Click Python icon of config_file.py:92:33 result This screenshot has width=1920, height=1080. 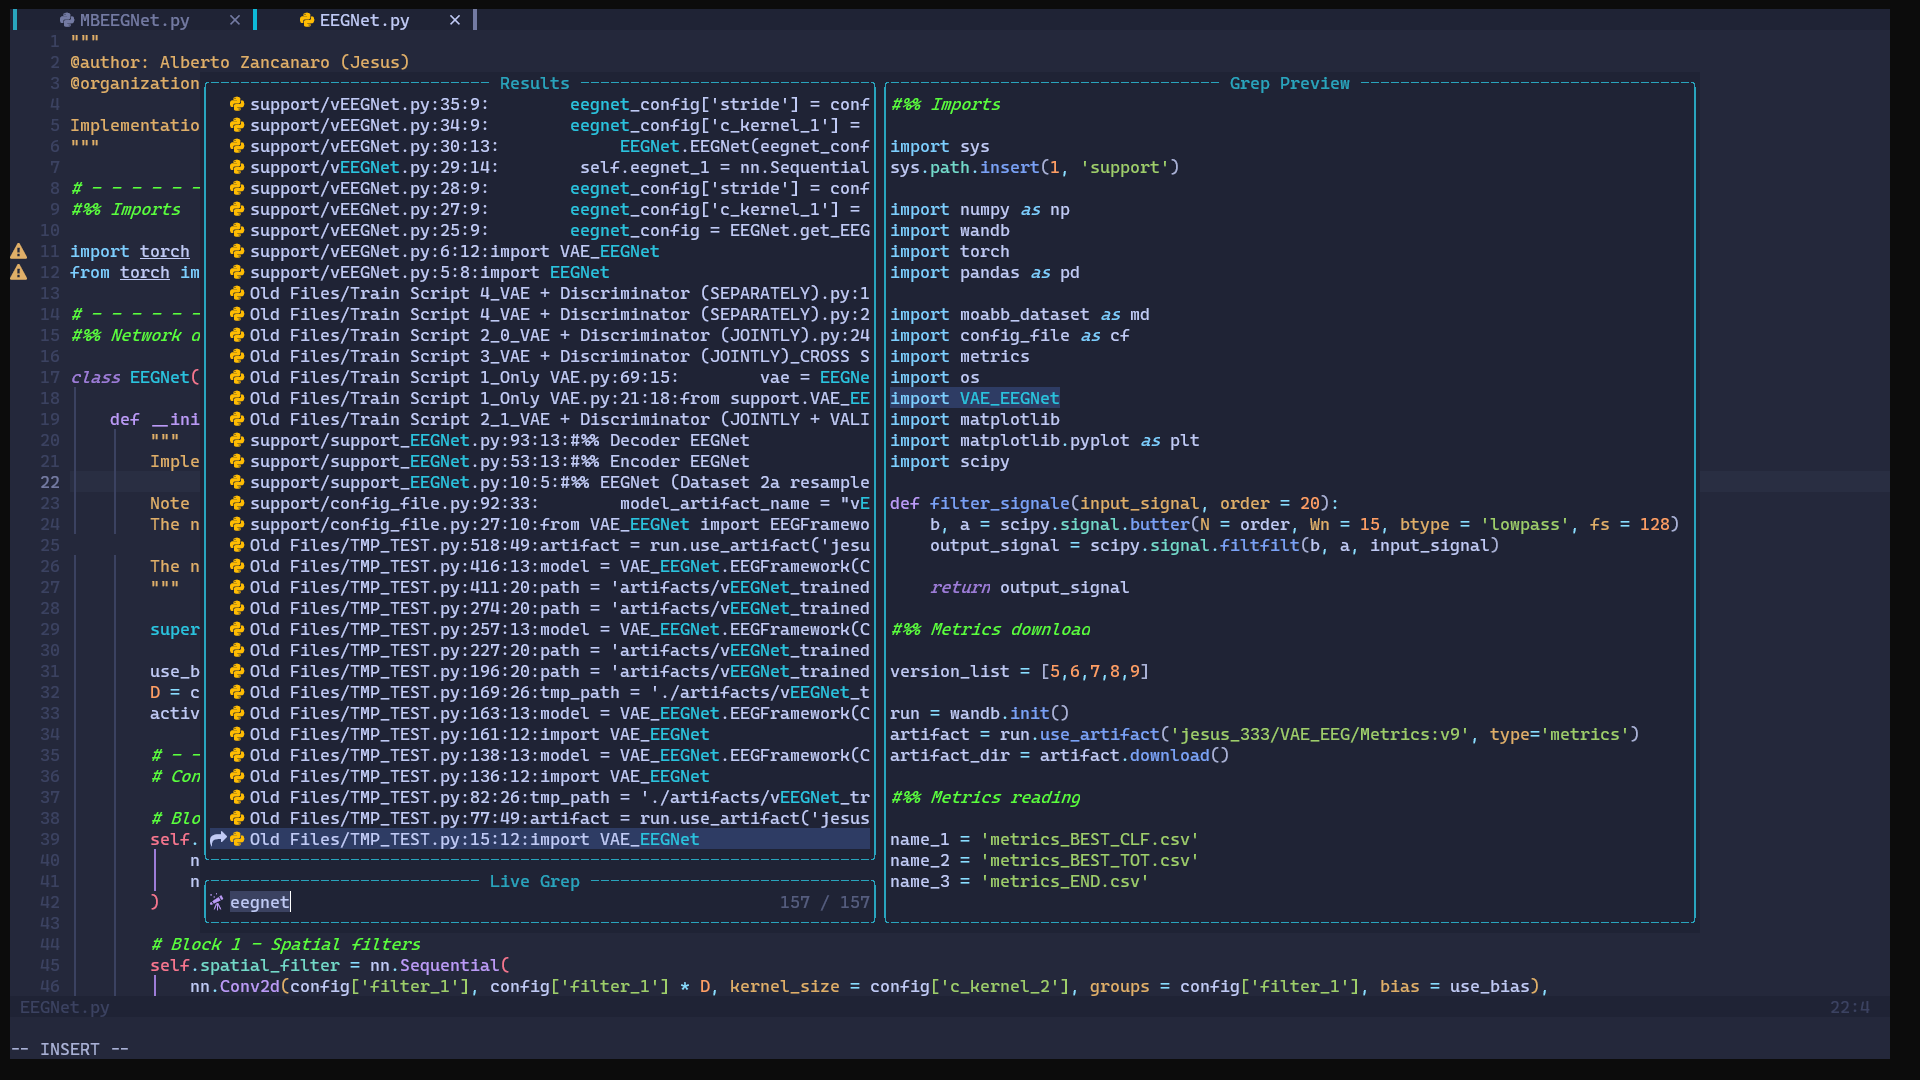(237, 503)
